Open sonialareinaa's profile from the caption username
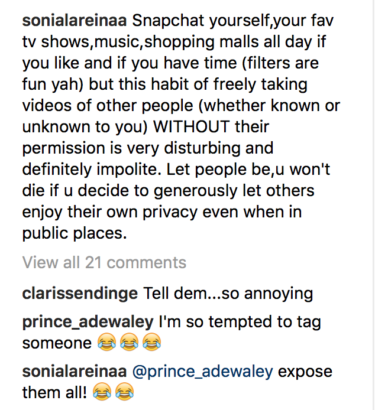 tap(74, 21)
